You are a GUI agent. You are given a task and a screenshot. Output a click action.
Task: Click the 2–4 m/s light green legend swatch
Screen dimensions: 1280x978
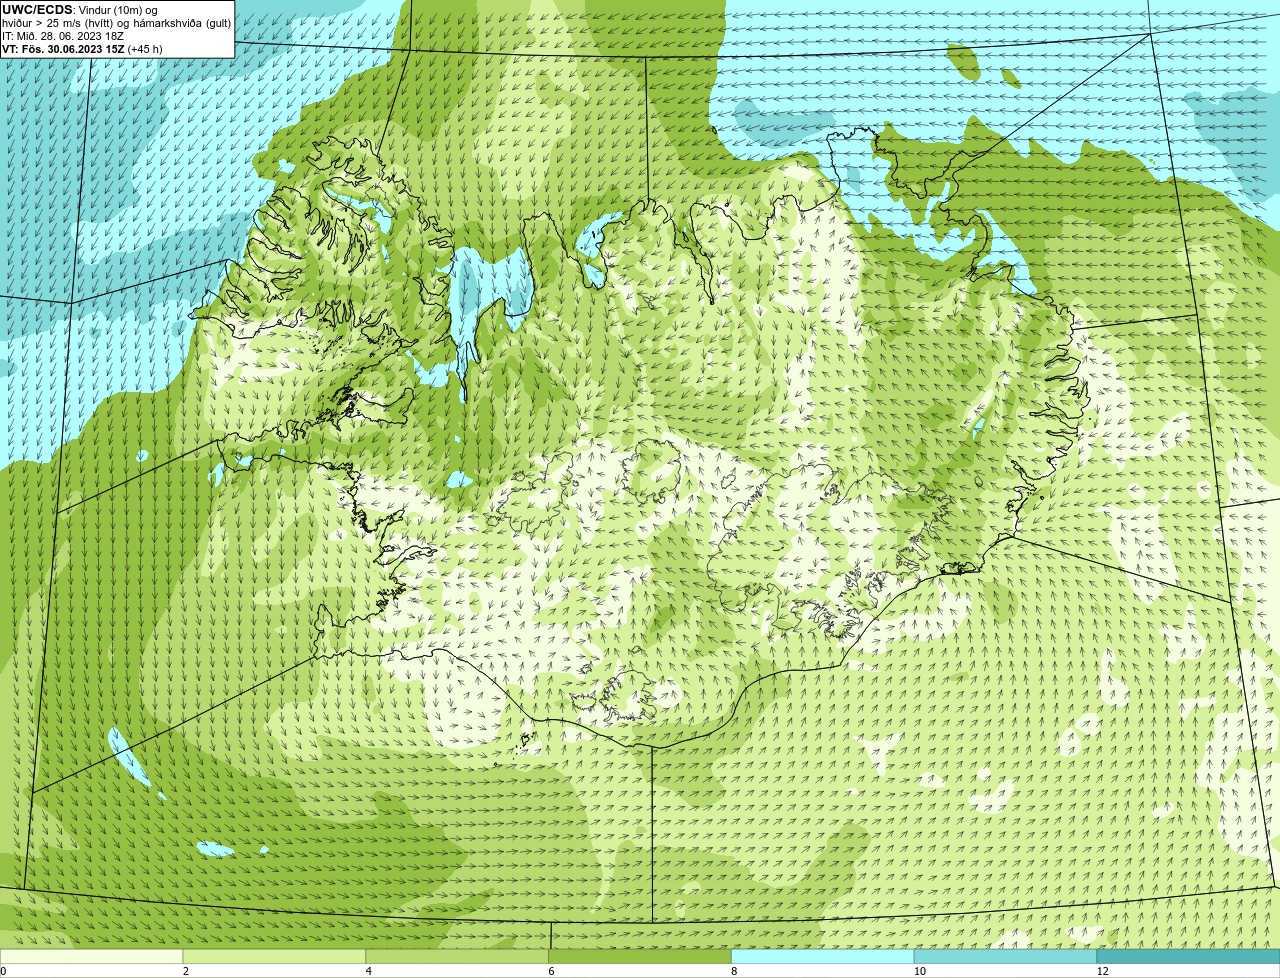274,957
